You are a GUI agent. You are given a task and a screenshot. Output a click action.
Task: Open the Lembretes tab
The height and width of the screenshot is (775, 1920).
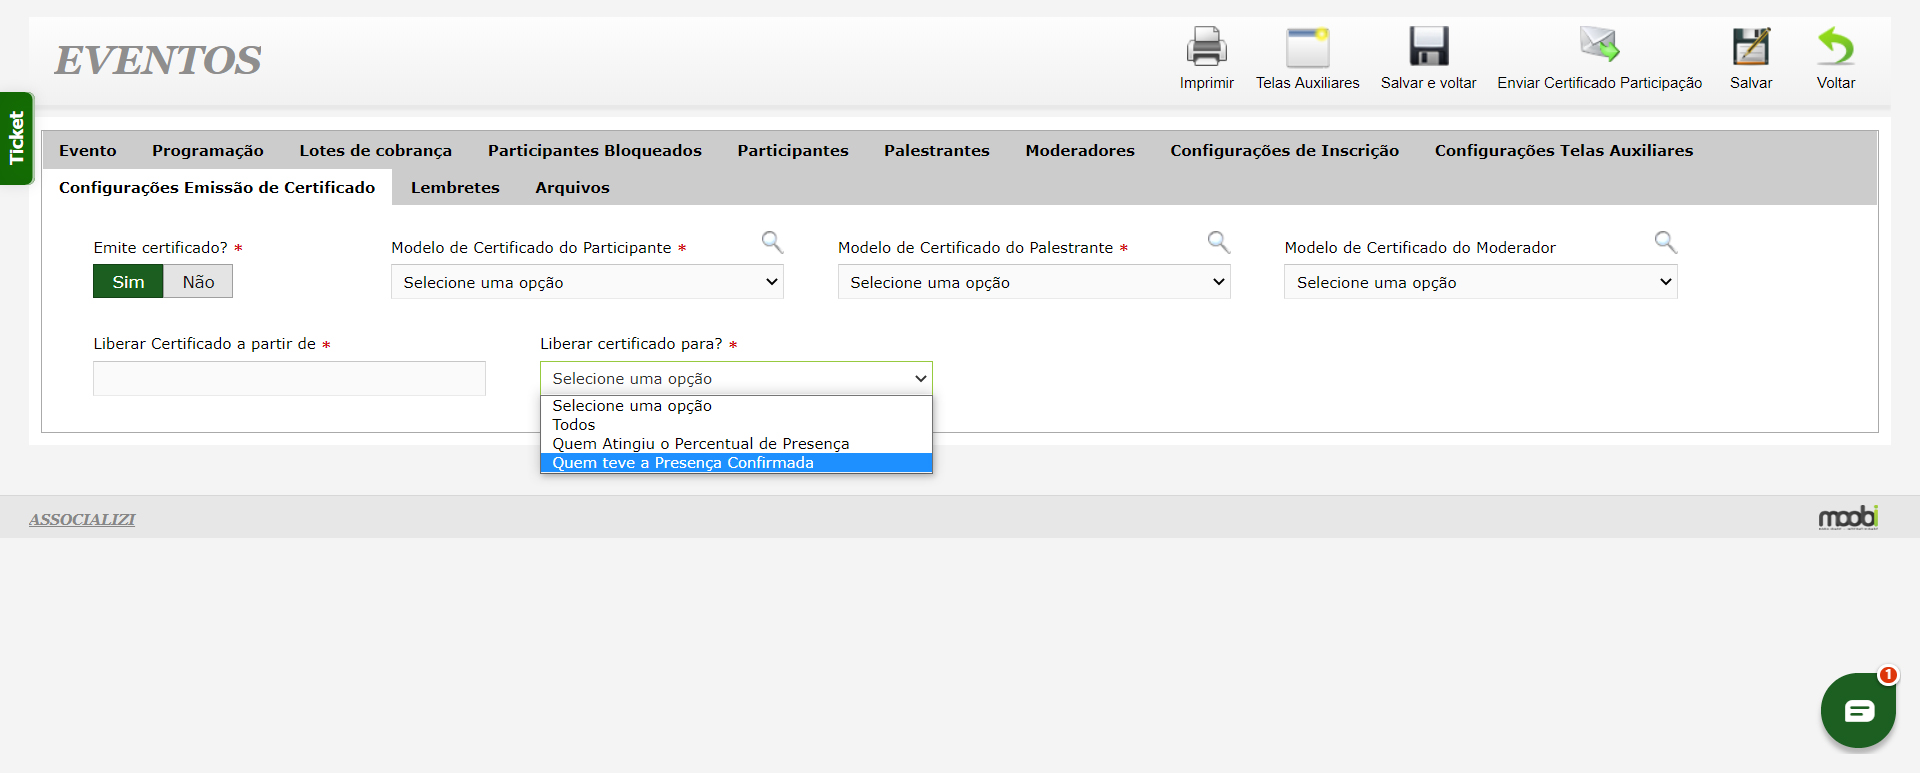[455, 188]
